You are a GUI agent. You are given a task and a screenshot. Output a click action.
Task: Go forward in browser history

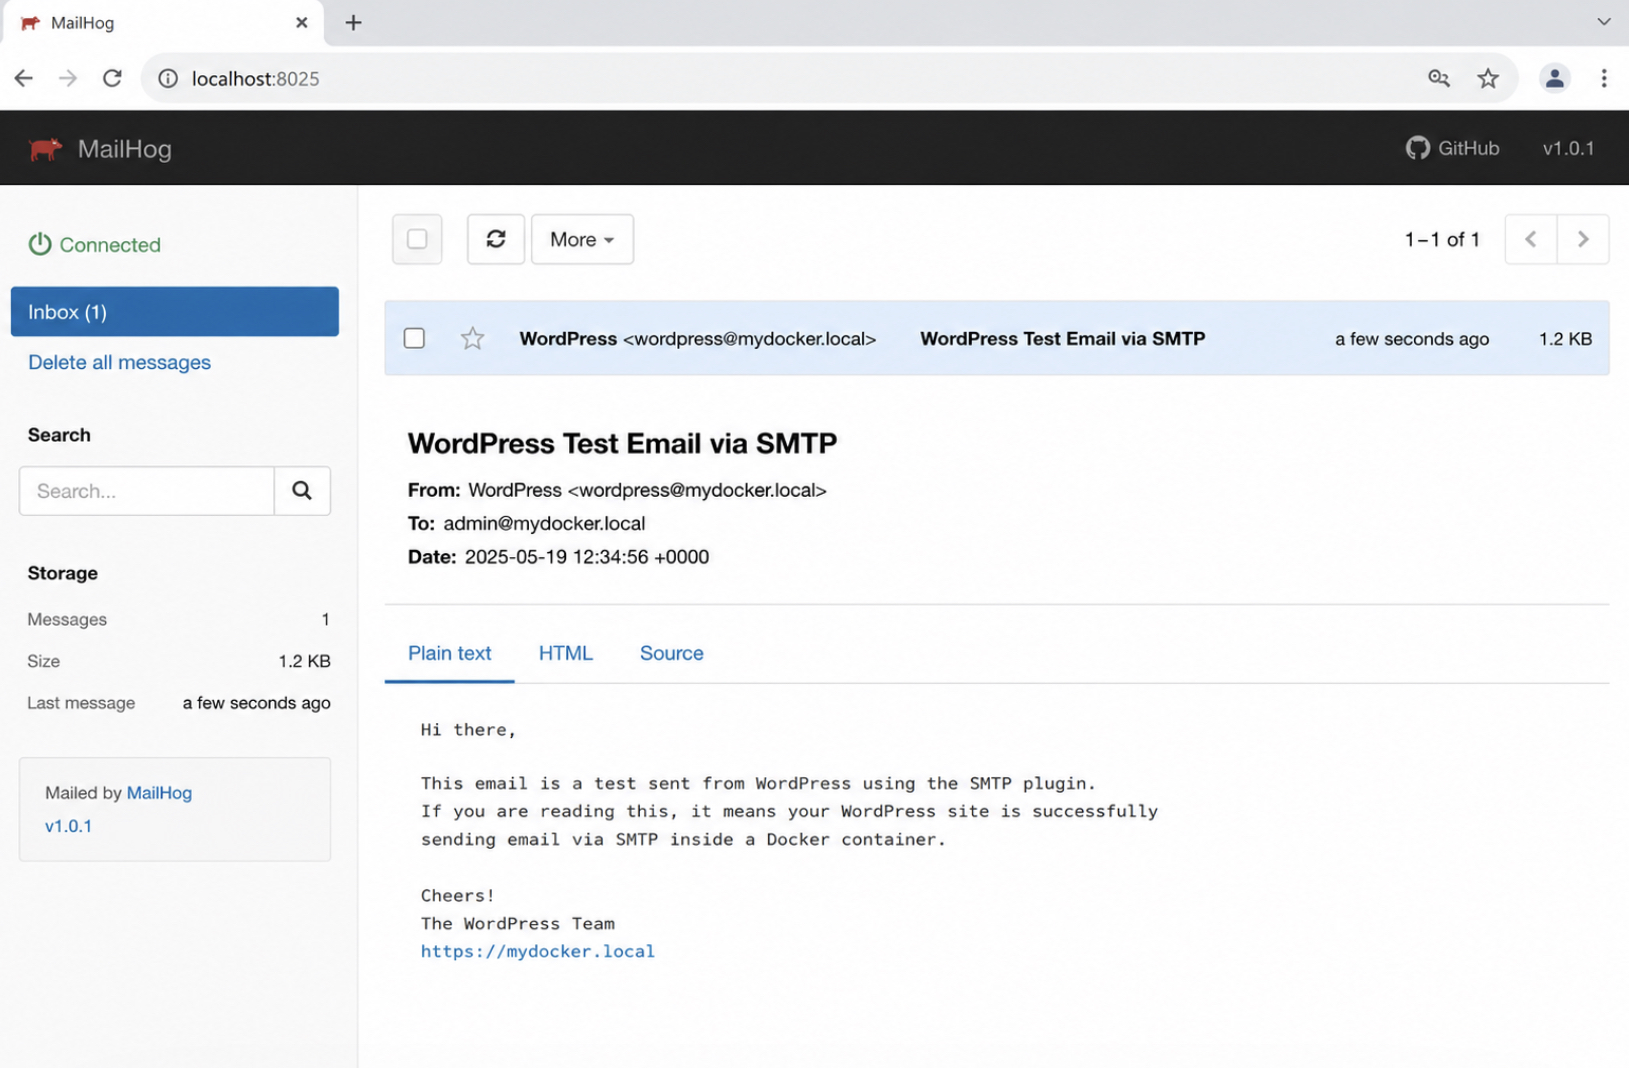[68, 78]
